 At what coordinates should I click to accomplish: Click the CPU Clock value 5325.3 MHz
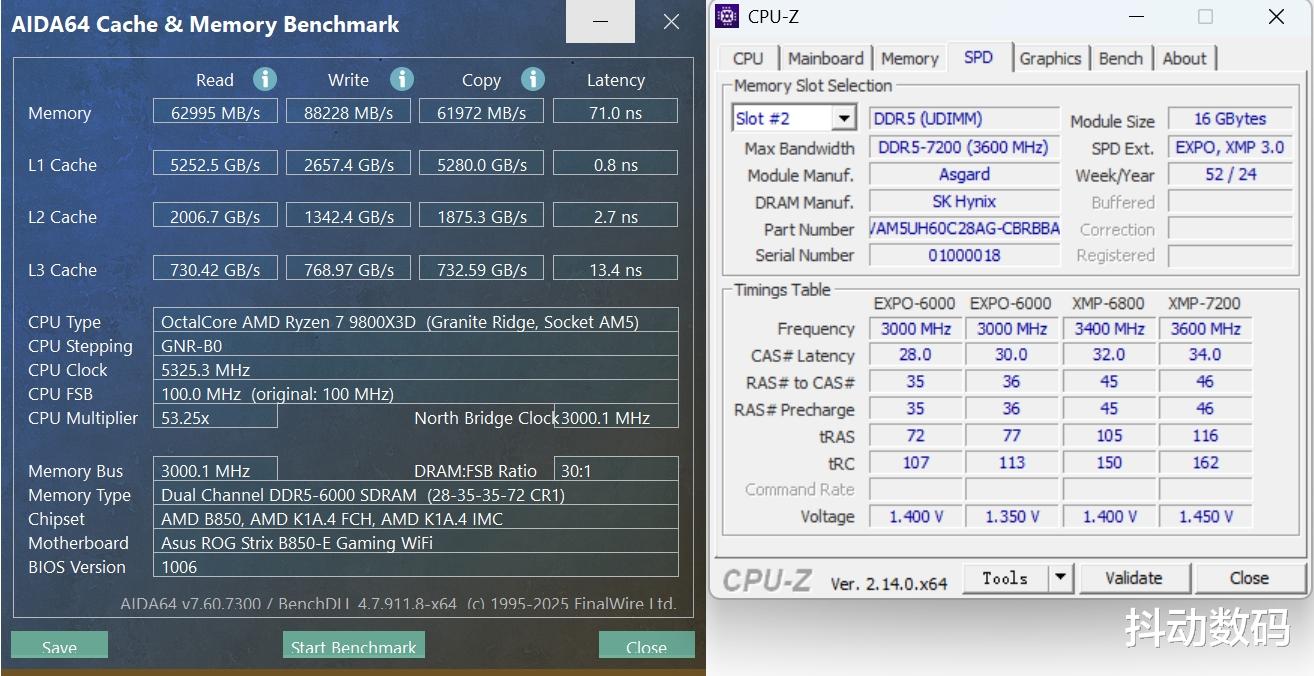click(415, 369)
